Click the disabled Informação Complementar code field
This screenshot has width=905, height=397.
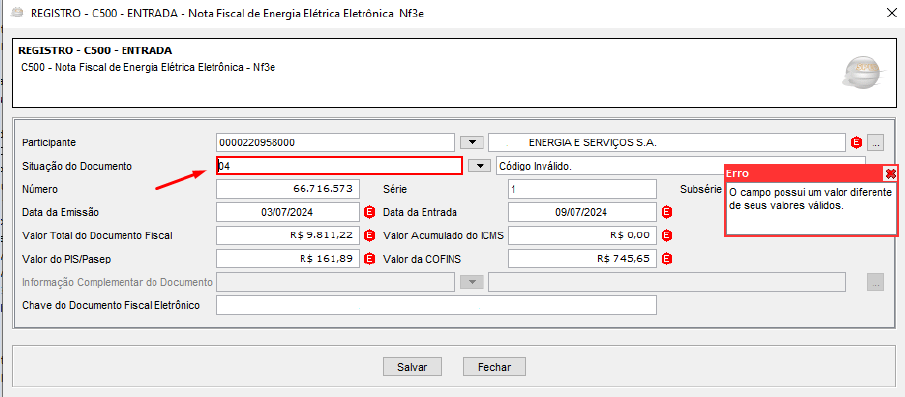[335, 282]
